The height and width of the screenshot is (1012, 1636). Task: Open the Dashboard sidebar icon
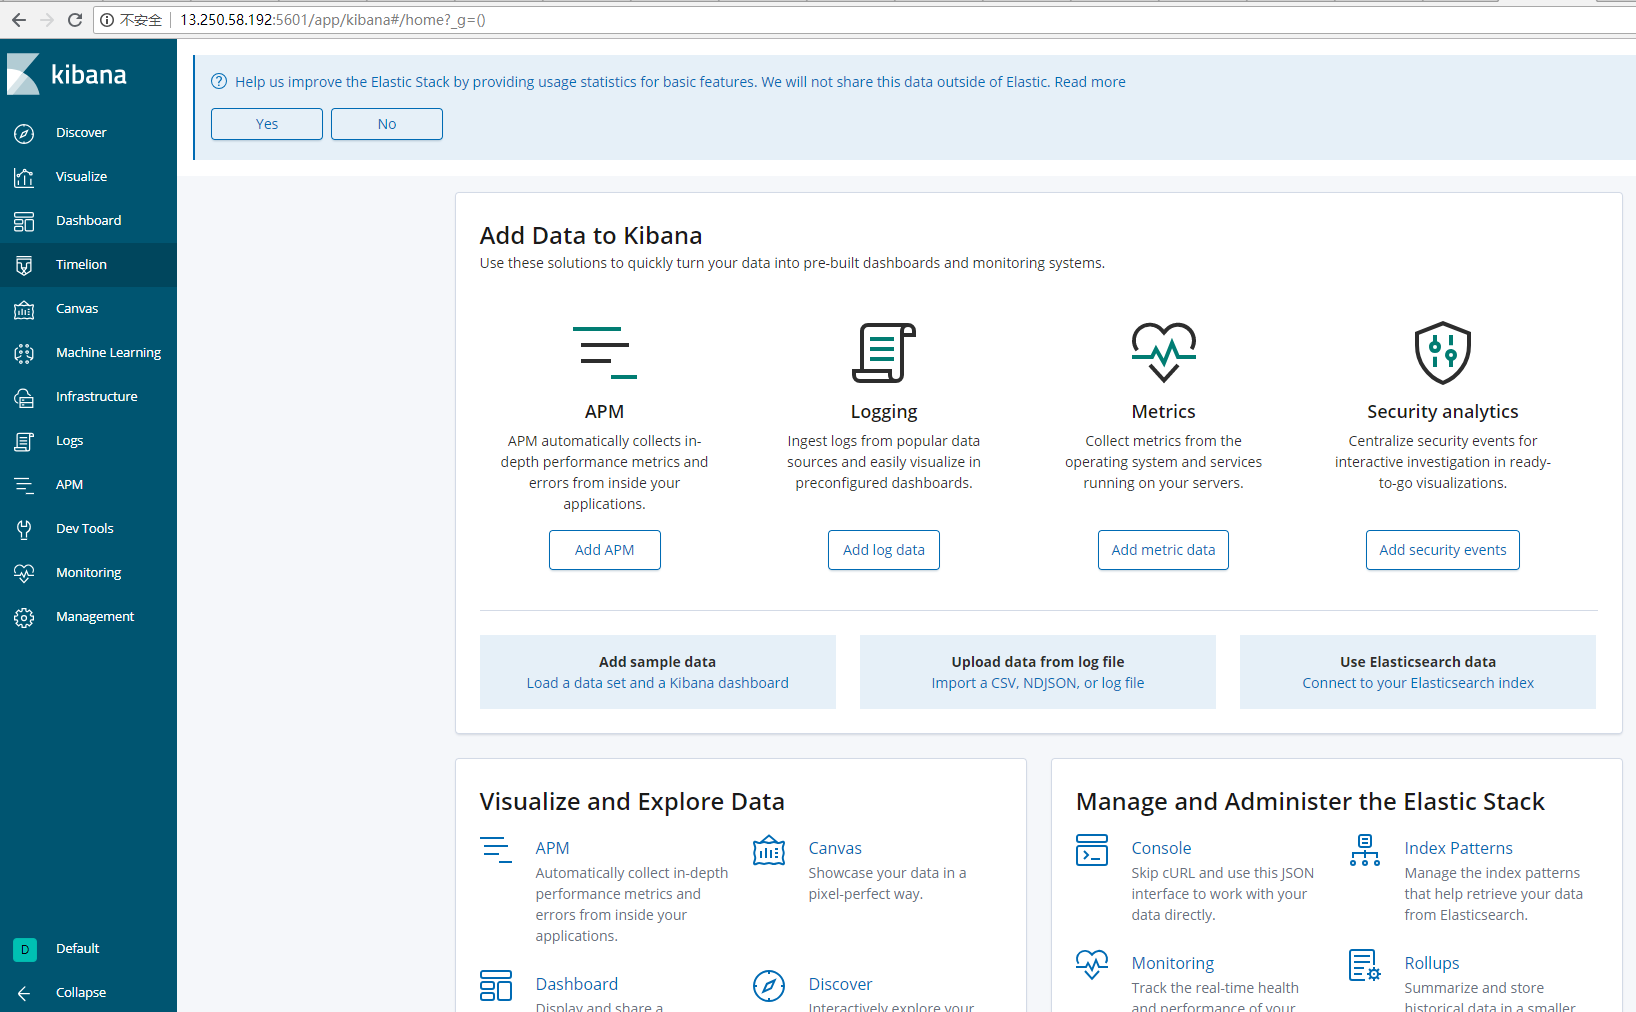click(24, 221)
